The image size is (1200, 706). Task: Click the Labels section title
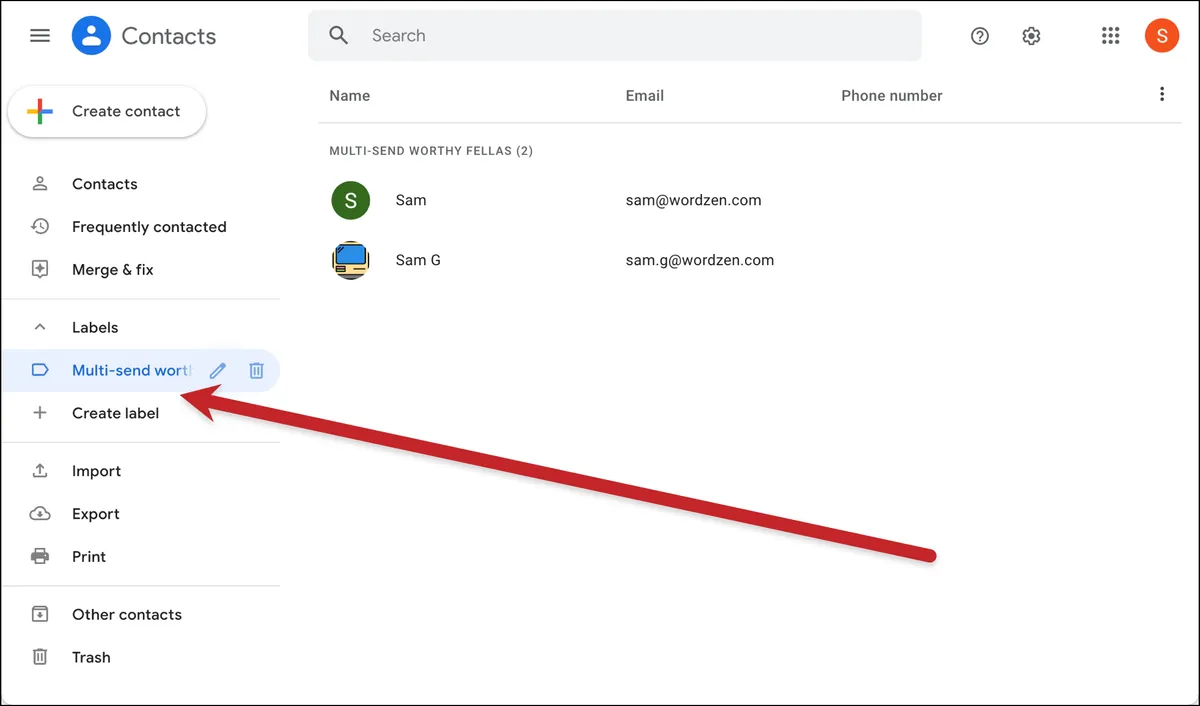click(95, 327)
